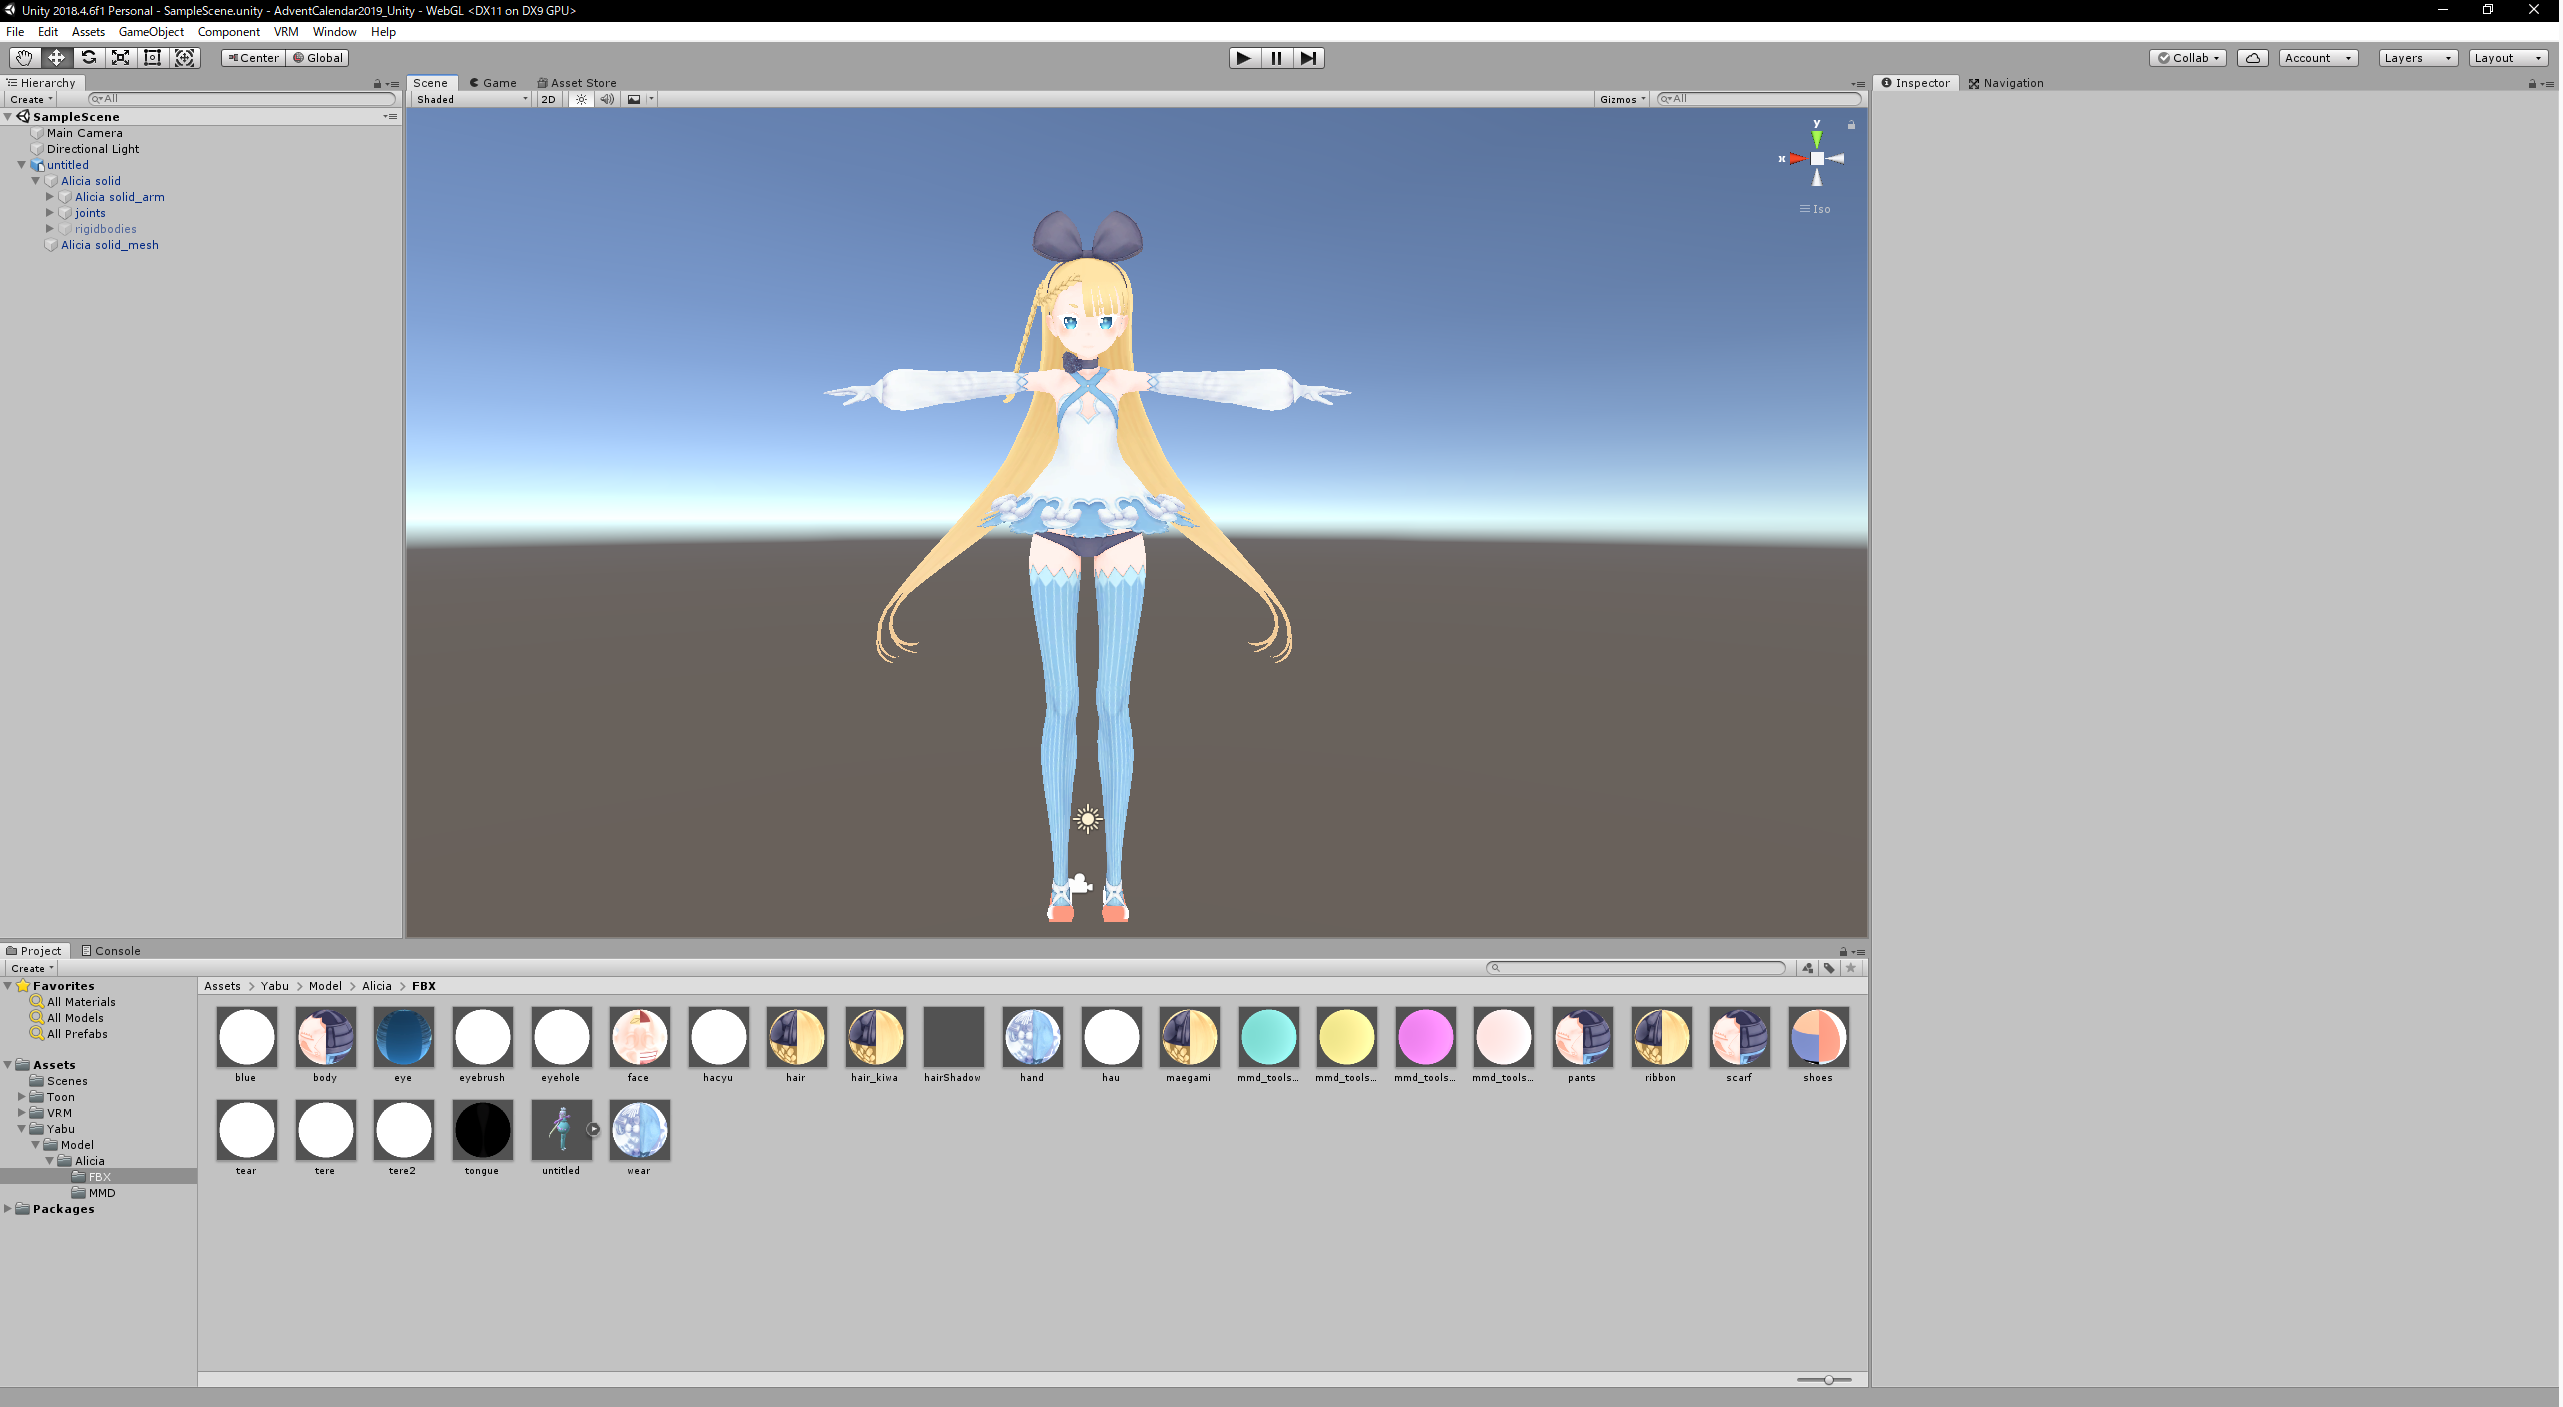Collapse the untitled object in Hierarchy
This screenshot has width=2563, height=1407.
click(x=21, y=165)
